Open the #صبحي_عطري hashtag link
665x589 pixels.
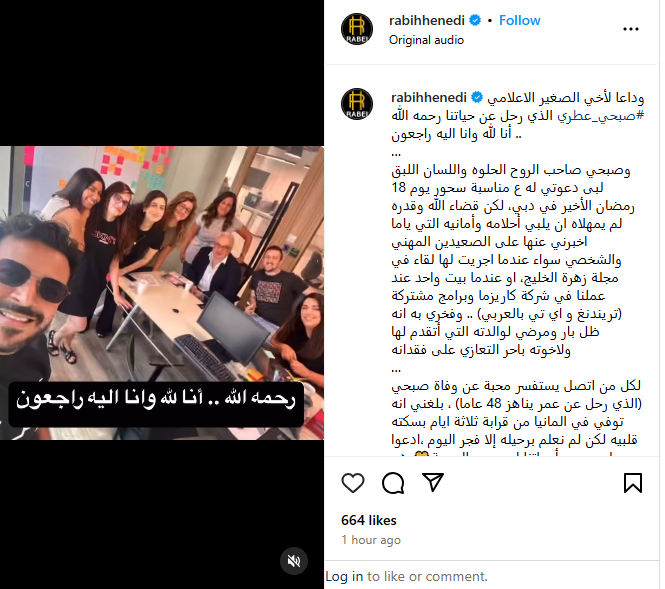601,115
